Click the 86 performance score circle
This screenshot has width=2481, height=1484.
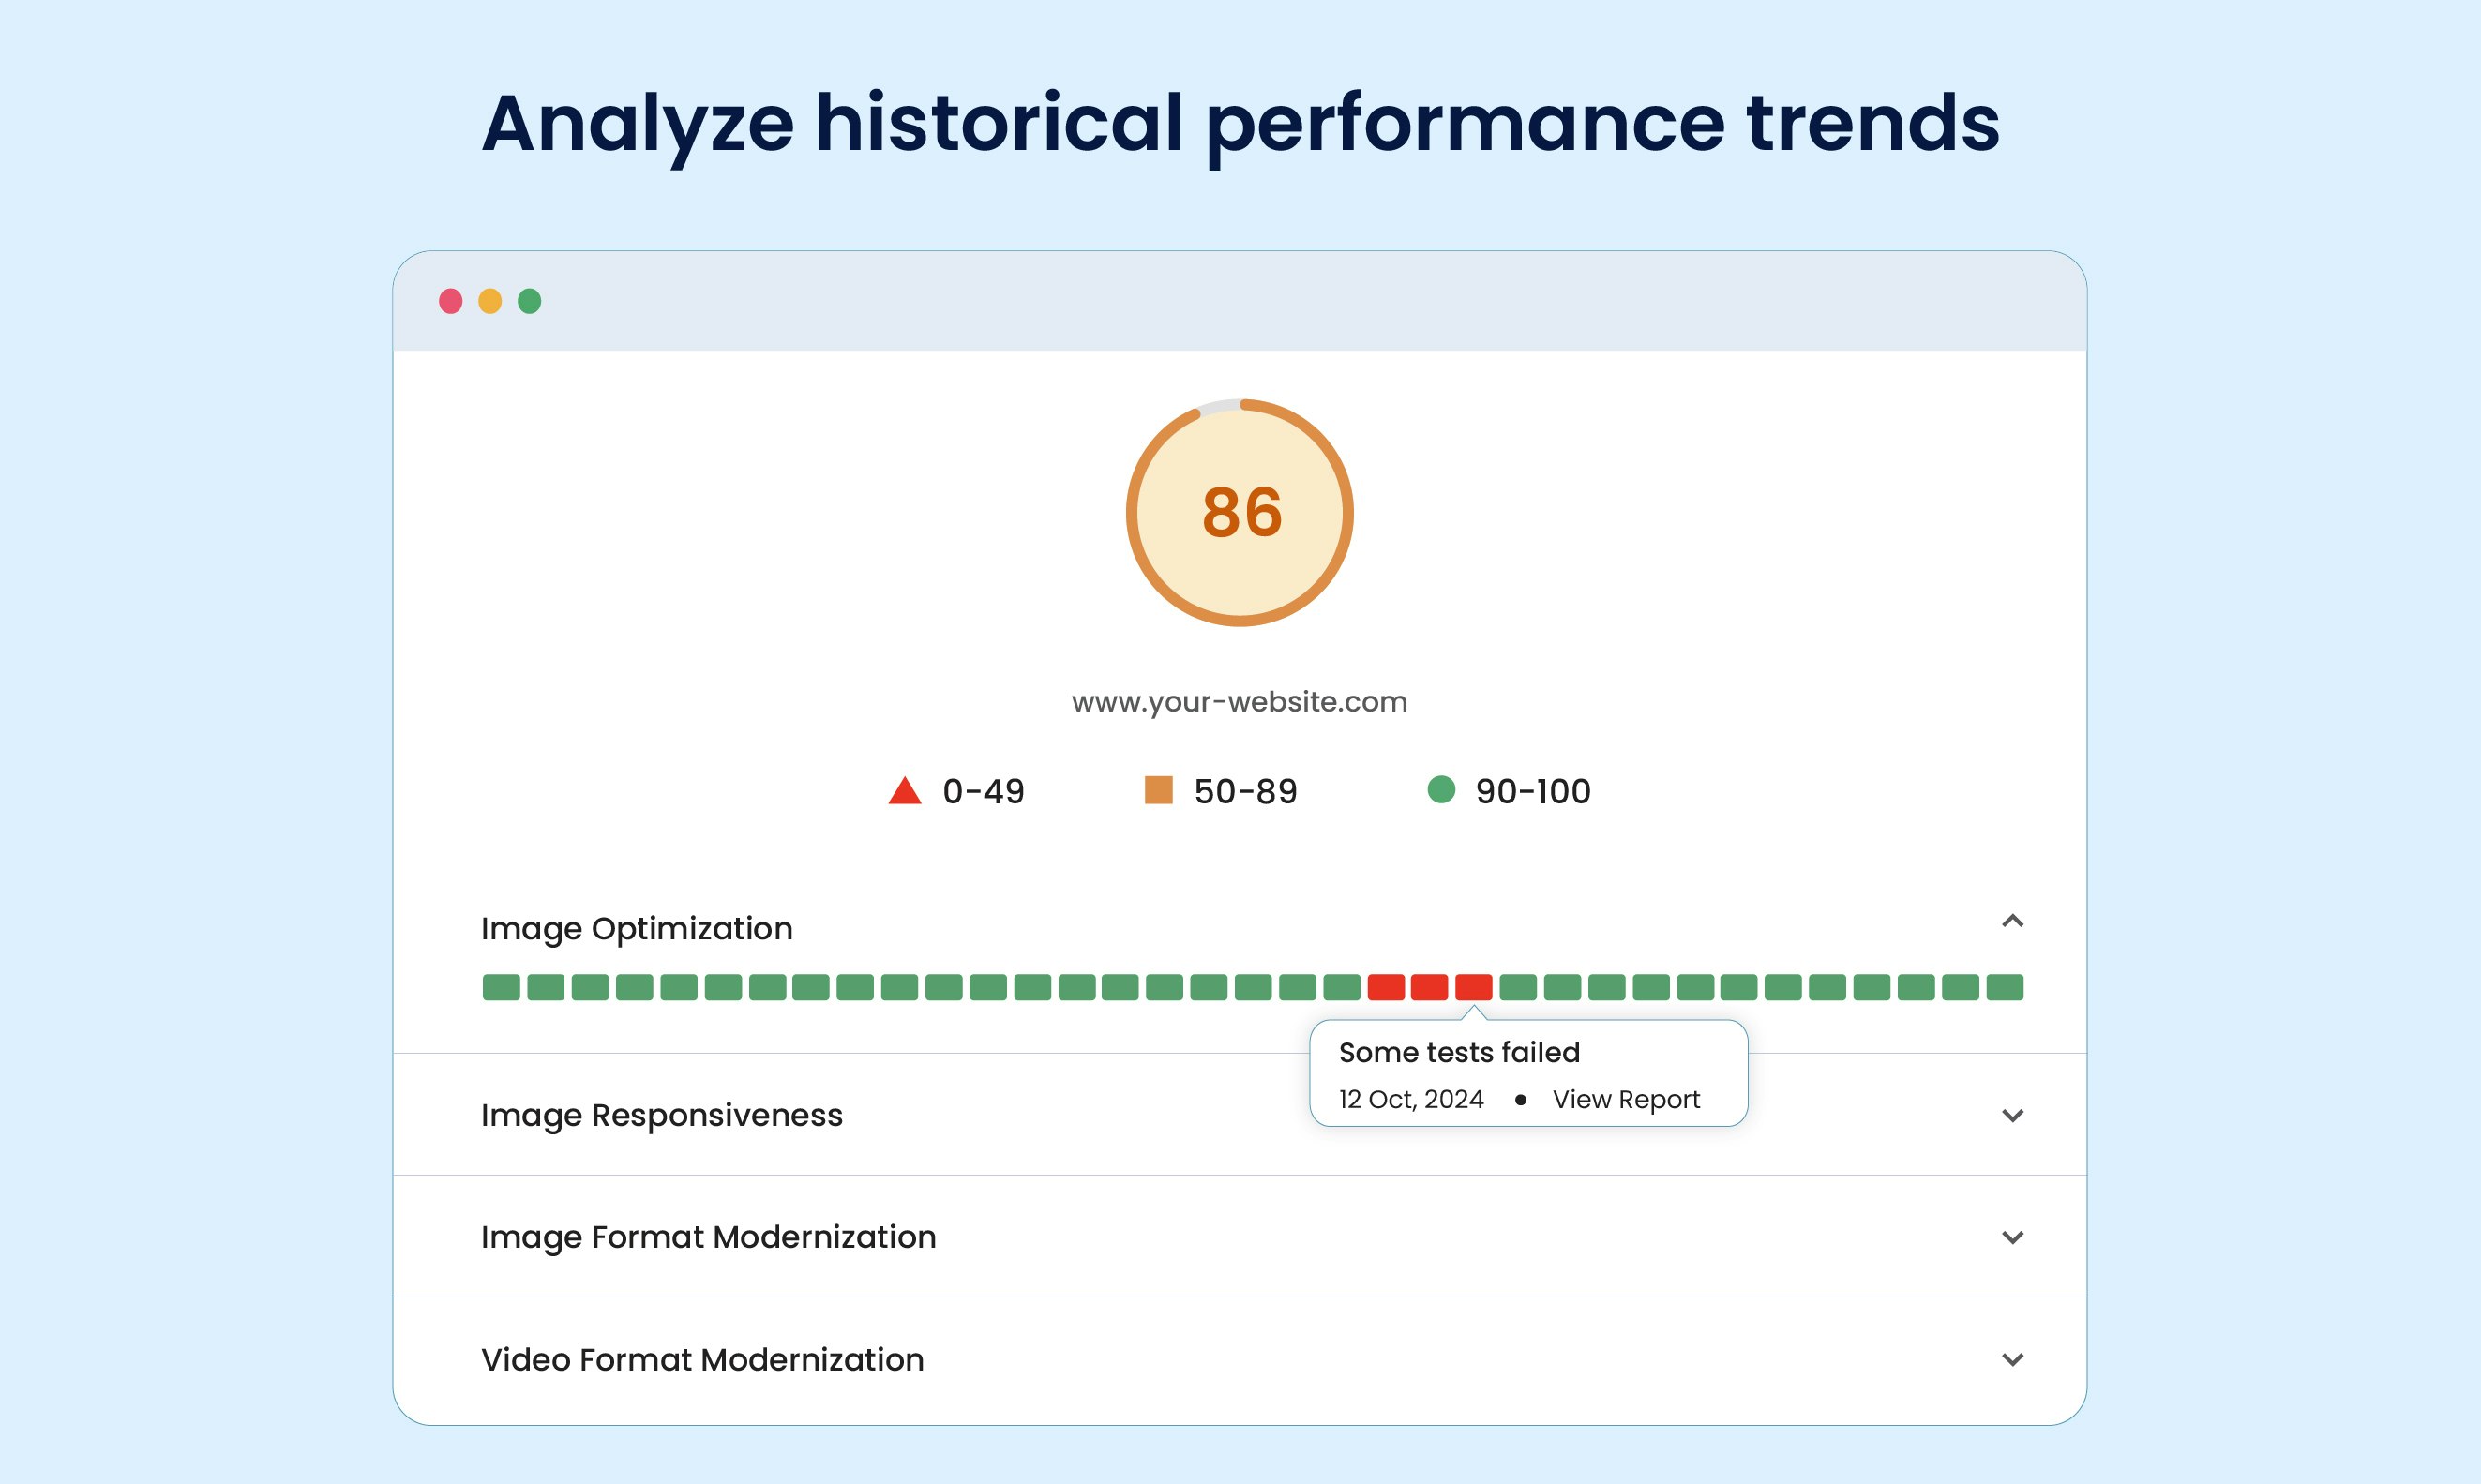1240,513
